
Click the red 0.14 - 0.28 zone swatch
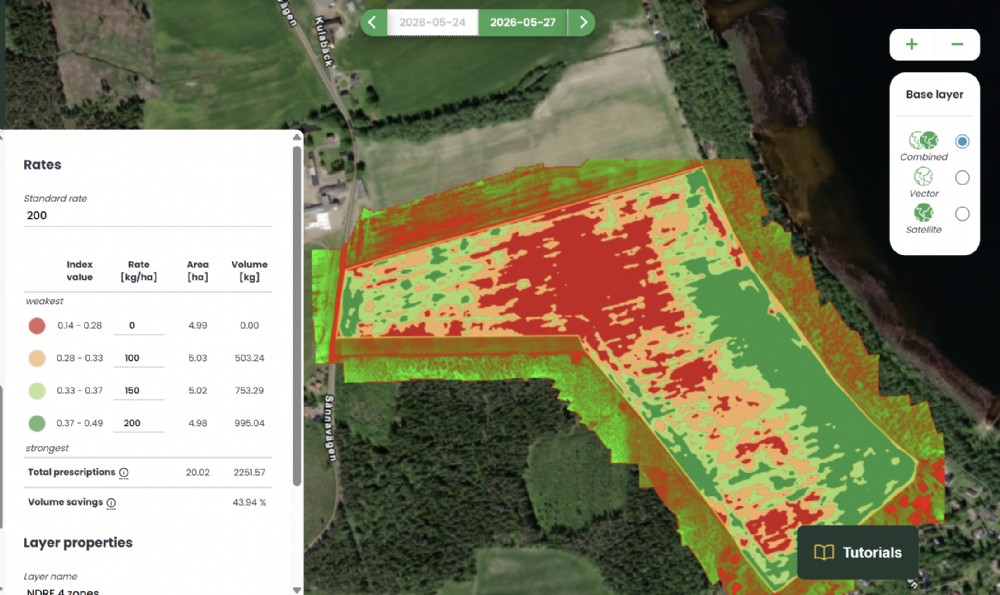click(x=37, y=326)
